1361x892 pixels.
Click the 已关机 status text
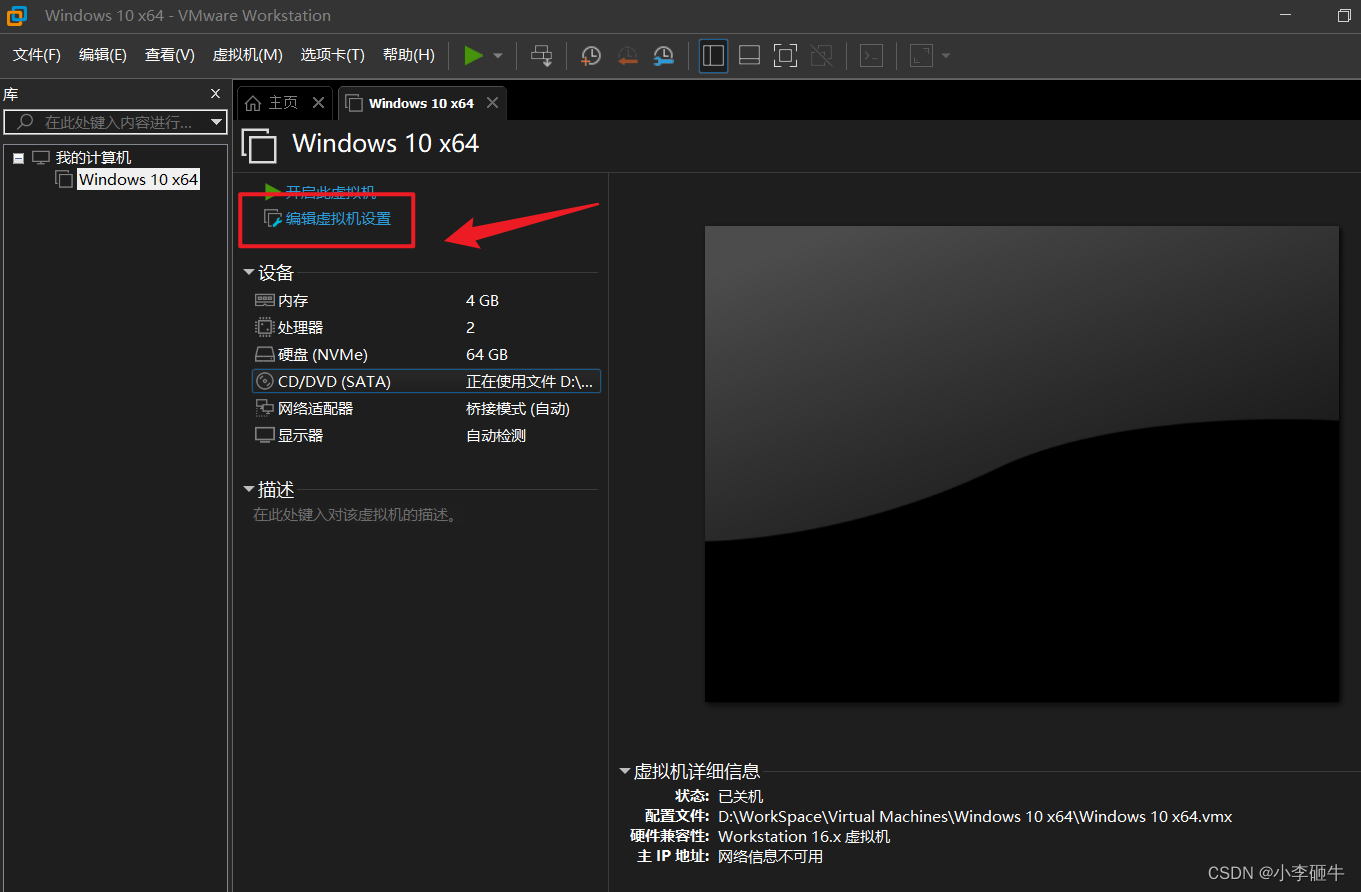pyautogui.click(x=741, y=796)
